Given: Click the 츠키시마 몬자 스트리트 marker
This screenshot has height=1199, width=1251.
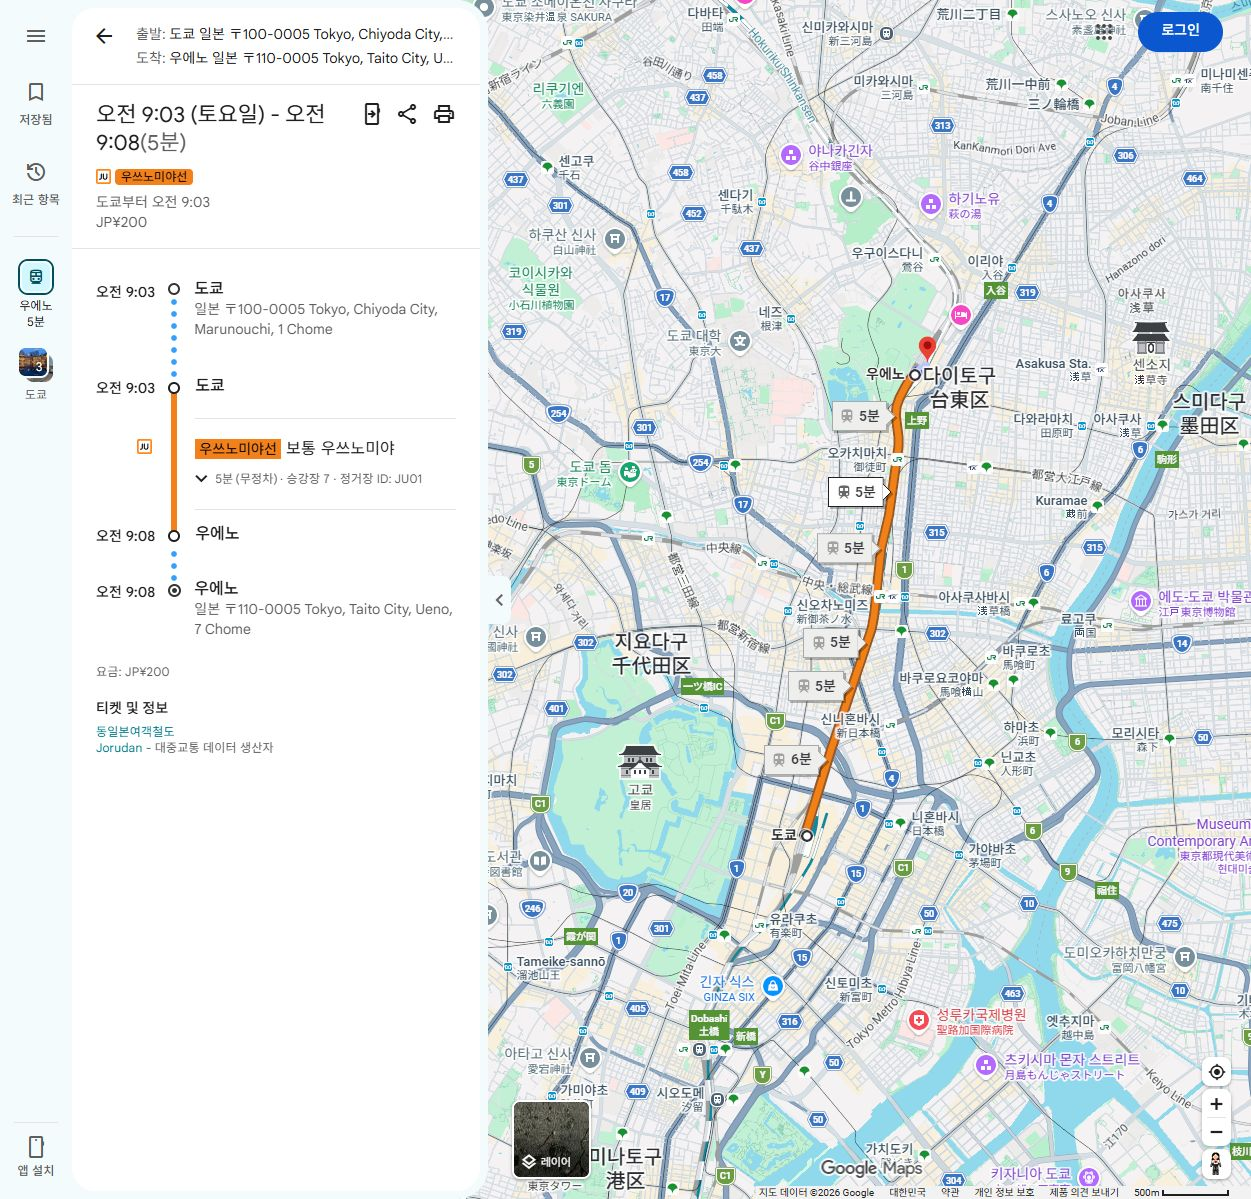Looking at the screenshot, I should click(985, 1065).
